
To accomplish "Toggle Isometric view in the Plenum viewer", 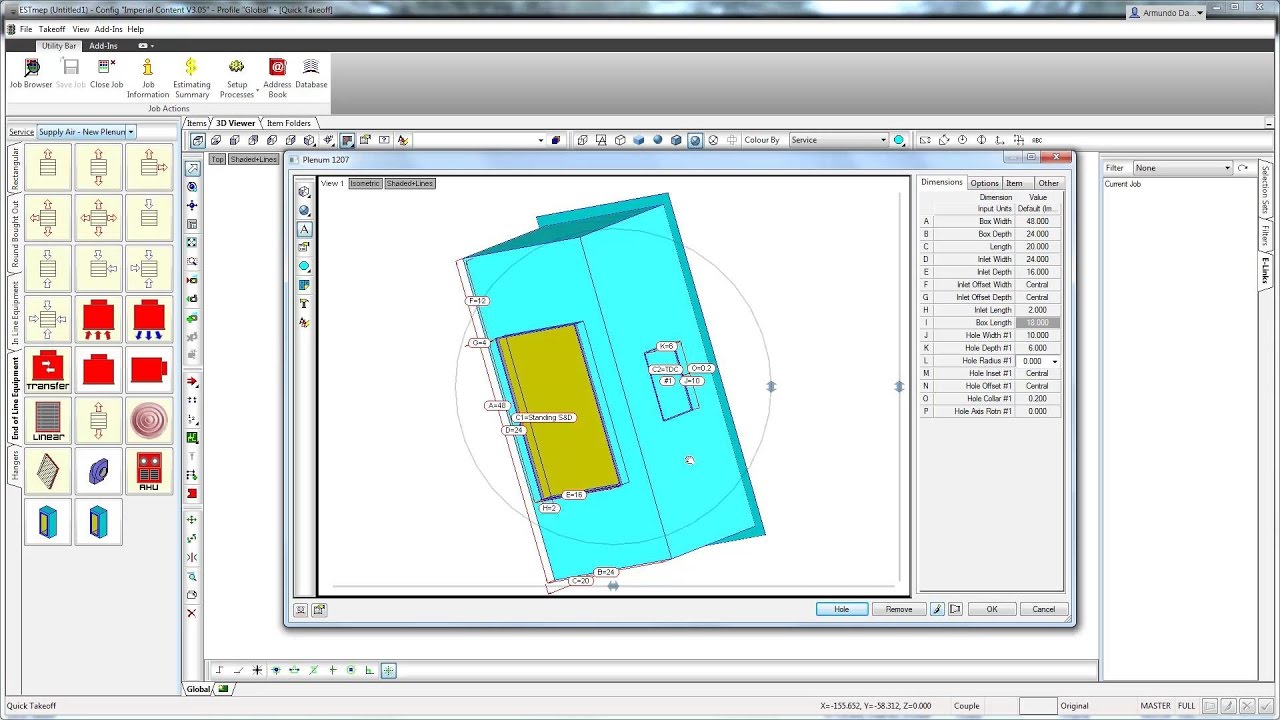I will [364, 183].
